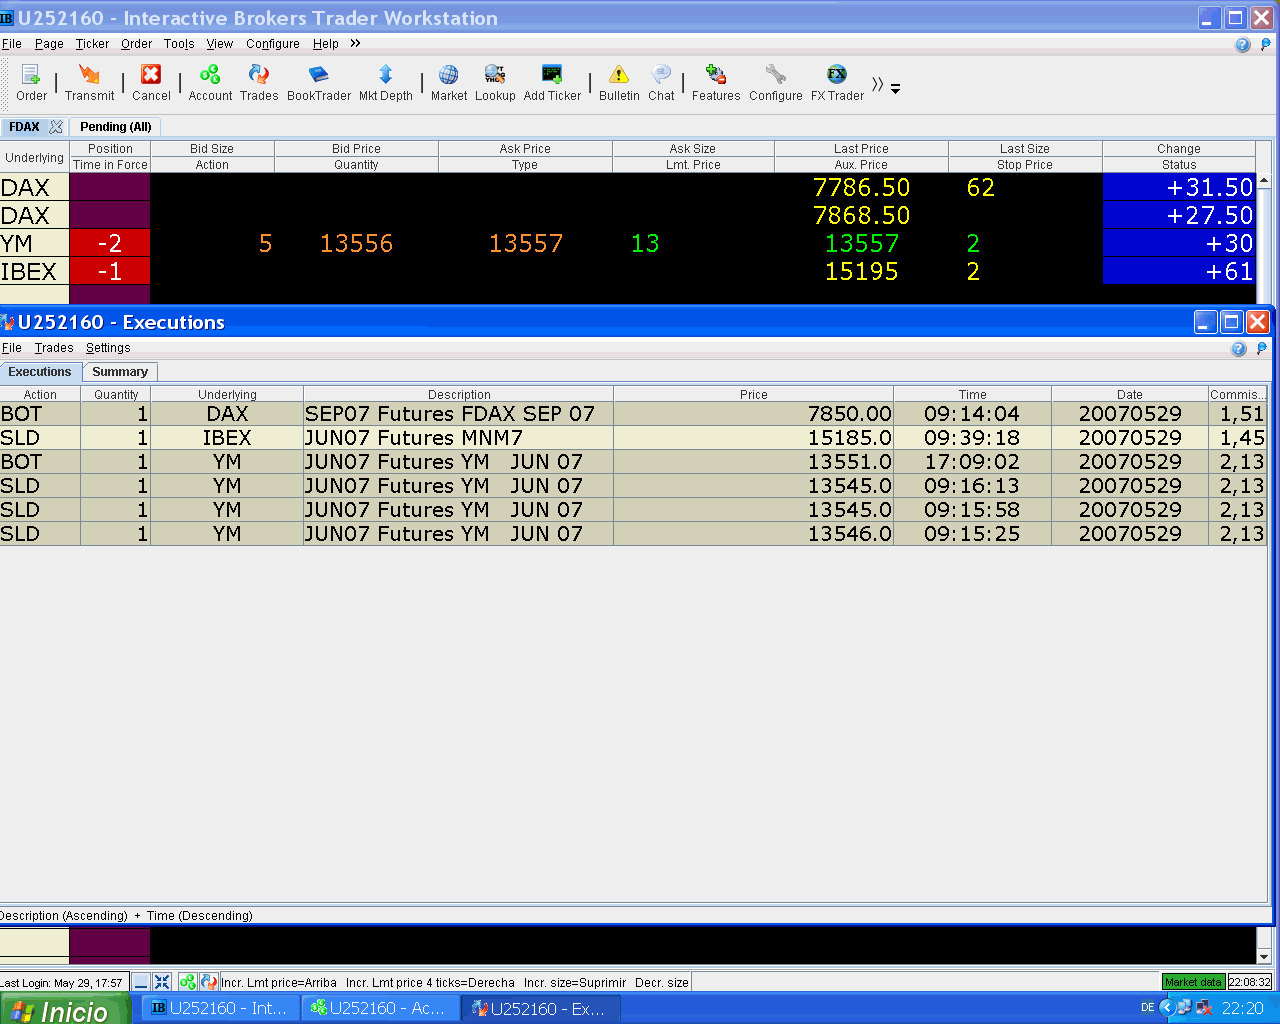Click the YM ask price 13557

[x=526, y=243]
